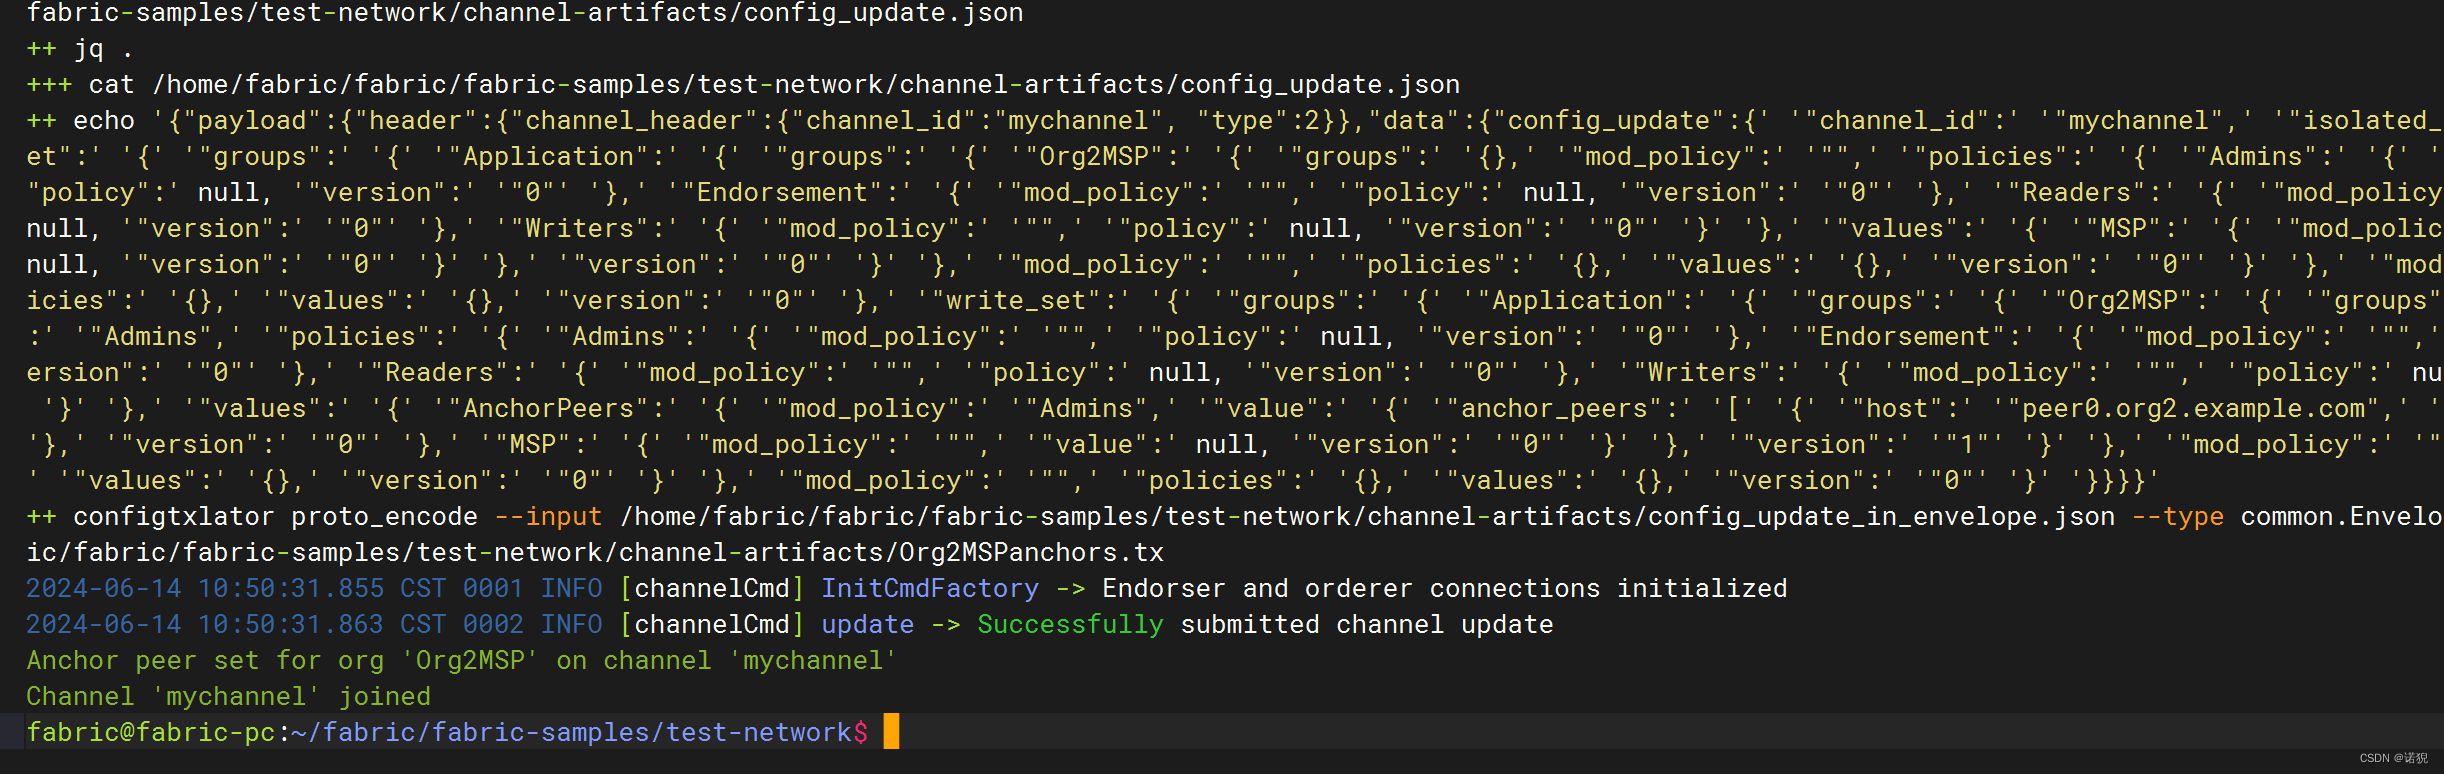The image size is (2444, 774).
Task: Click the '--type' flag text
Action: (x=2178, y=516)
